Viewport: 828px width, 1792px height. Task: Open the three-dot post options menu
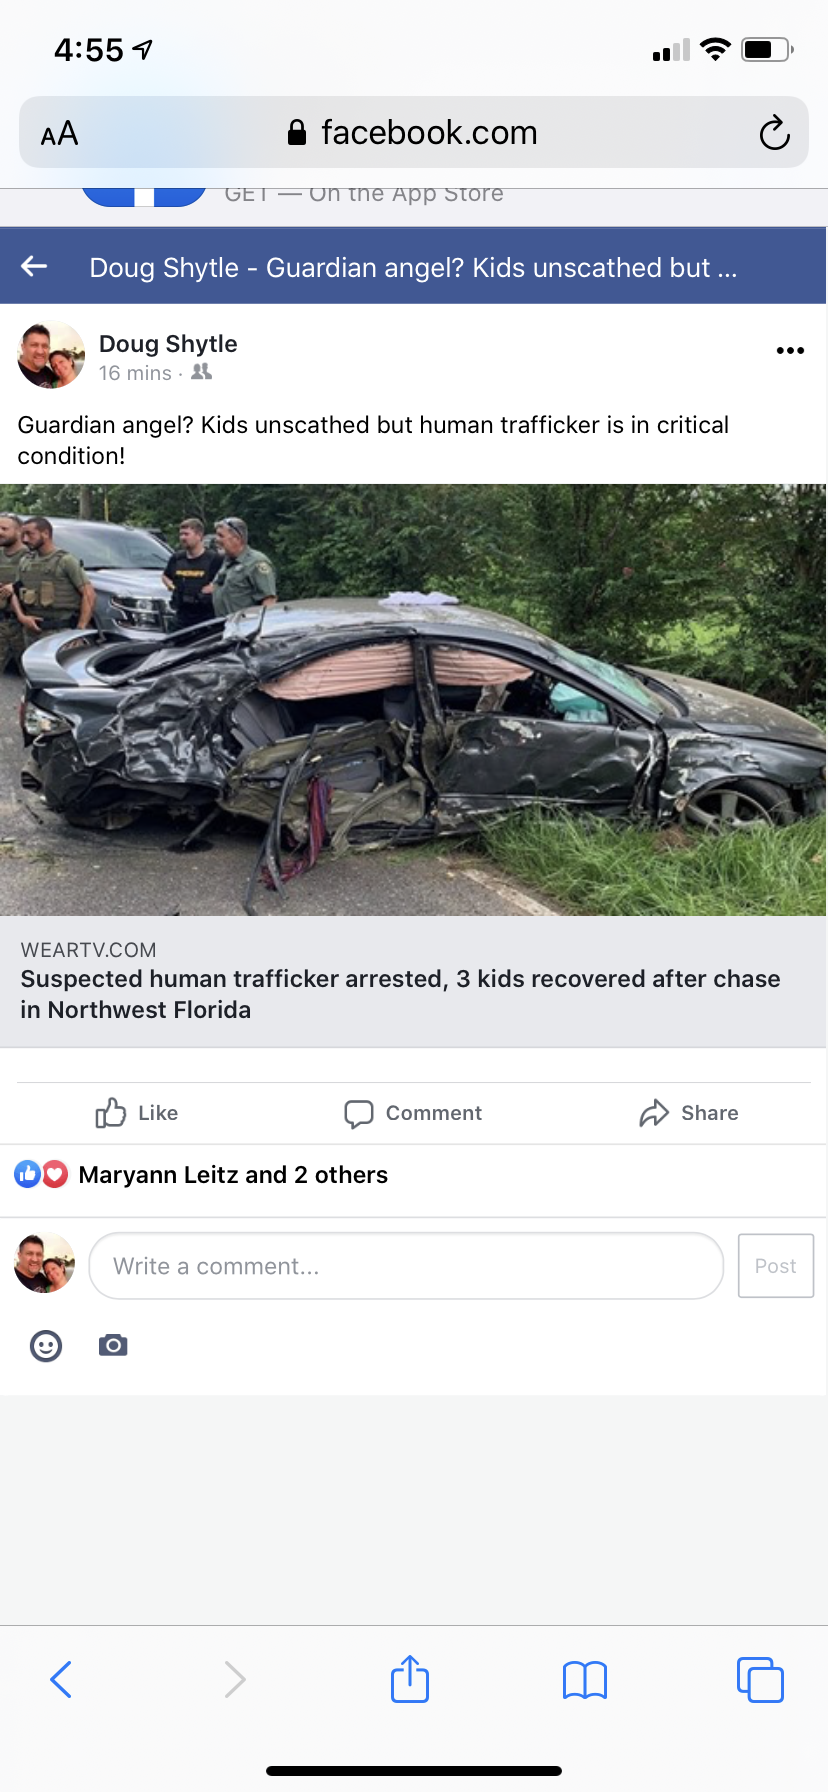tap(790, 350)
